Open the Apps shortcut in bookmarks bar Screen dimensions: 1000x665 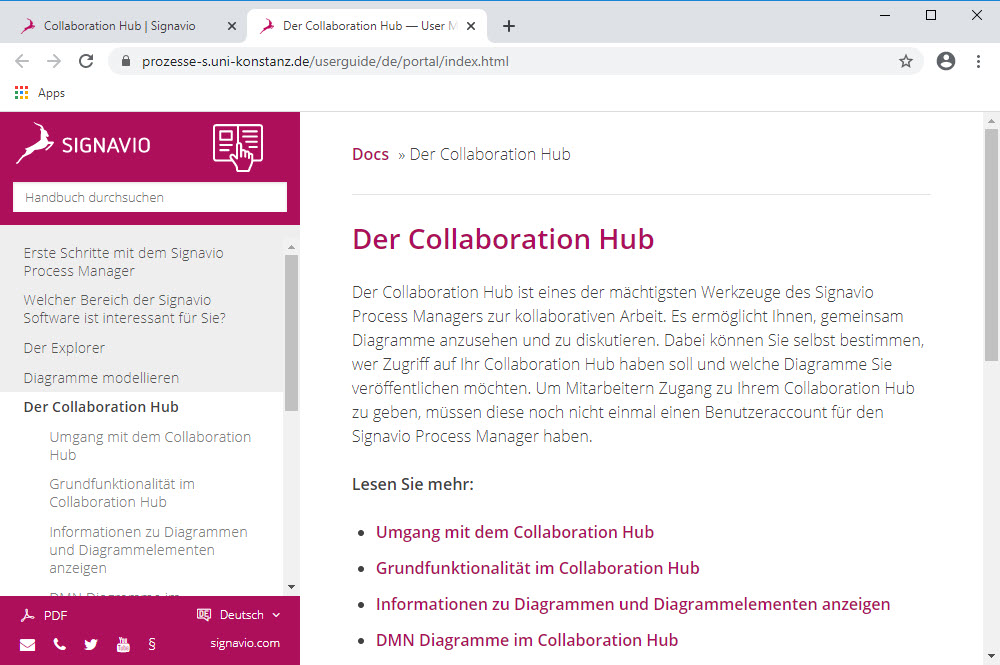click(x=40, y=93)
